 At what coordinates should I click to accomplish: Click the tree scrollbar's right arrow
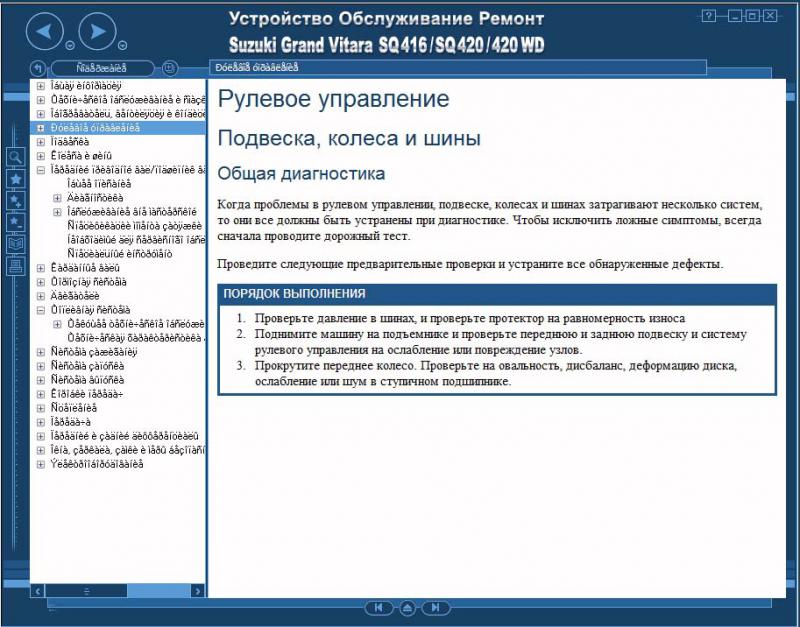point(198,591)
